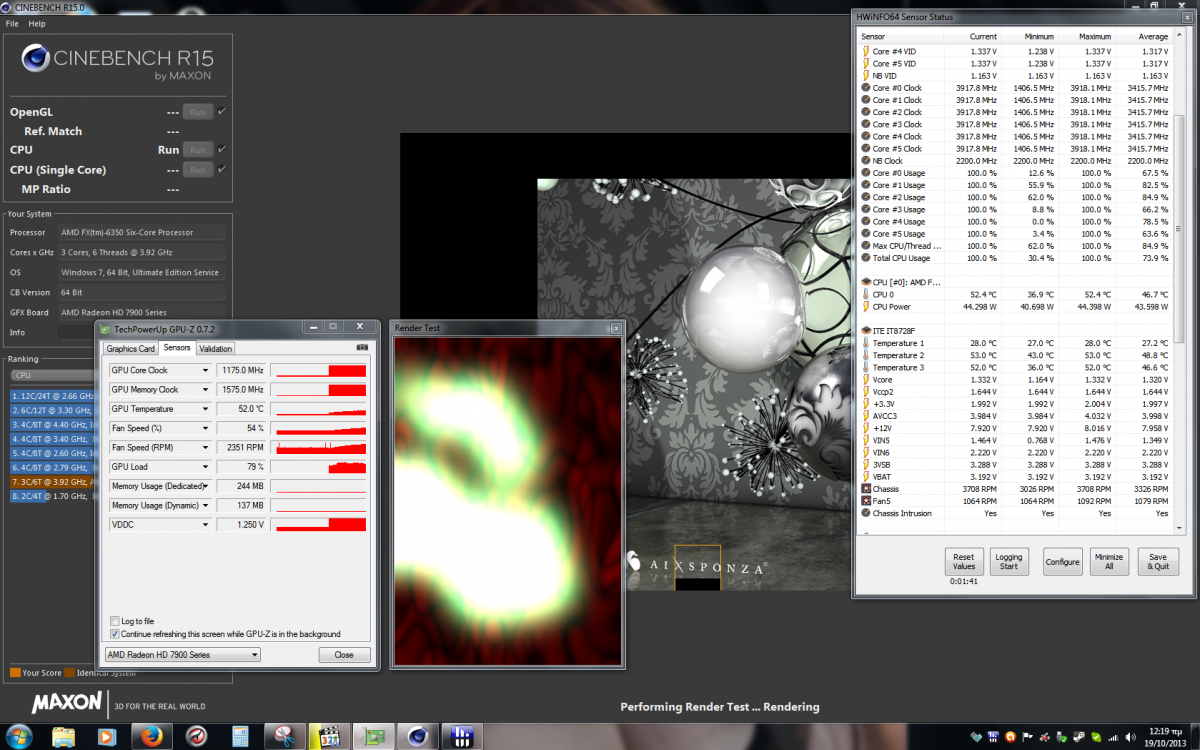This screenshot has width=1200, height=750.
Task: Click Reset Values in HWiNFO
Action: [x=963, y=561]
